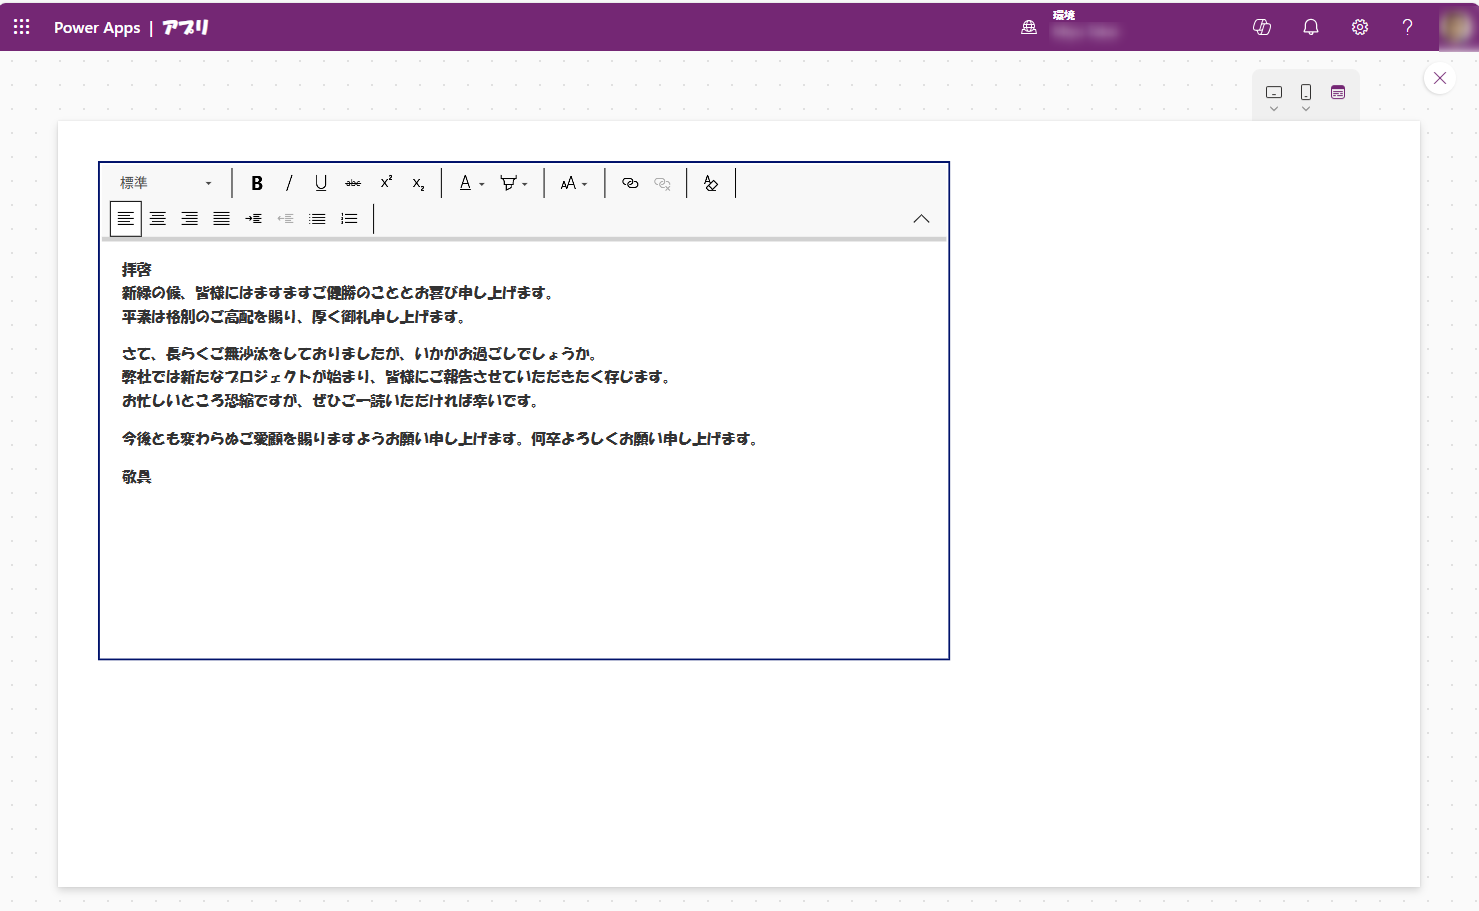The width and height of the screenshot is (1479, 911).
Task: Open the user account avatar
Action: point(1457,27)
